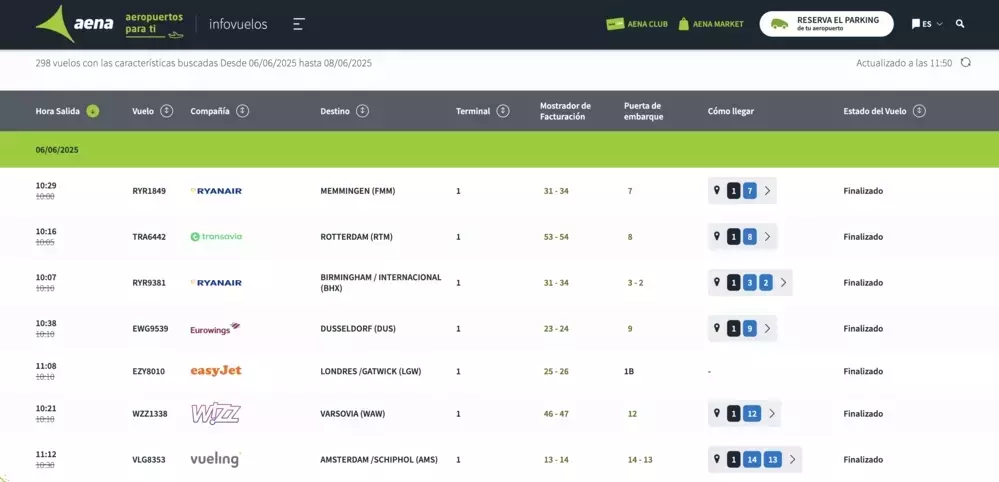Click the Ryanair logo for flight RYR1849
The width and height of the screenshot is (999, 482).
coord(216,191)
